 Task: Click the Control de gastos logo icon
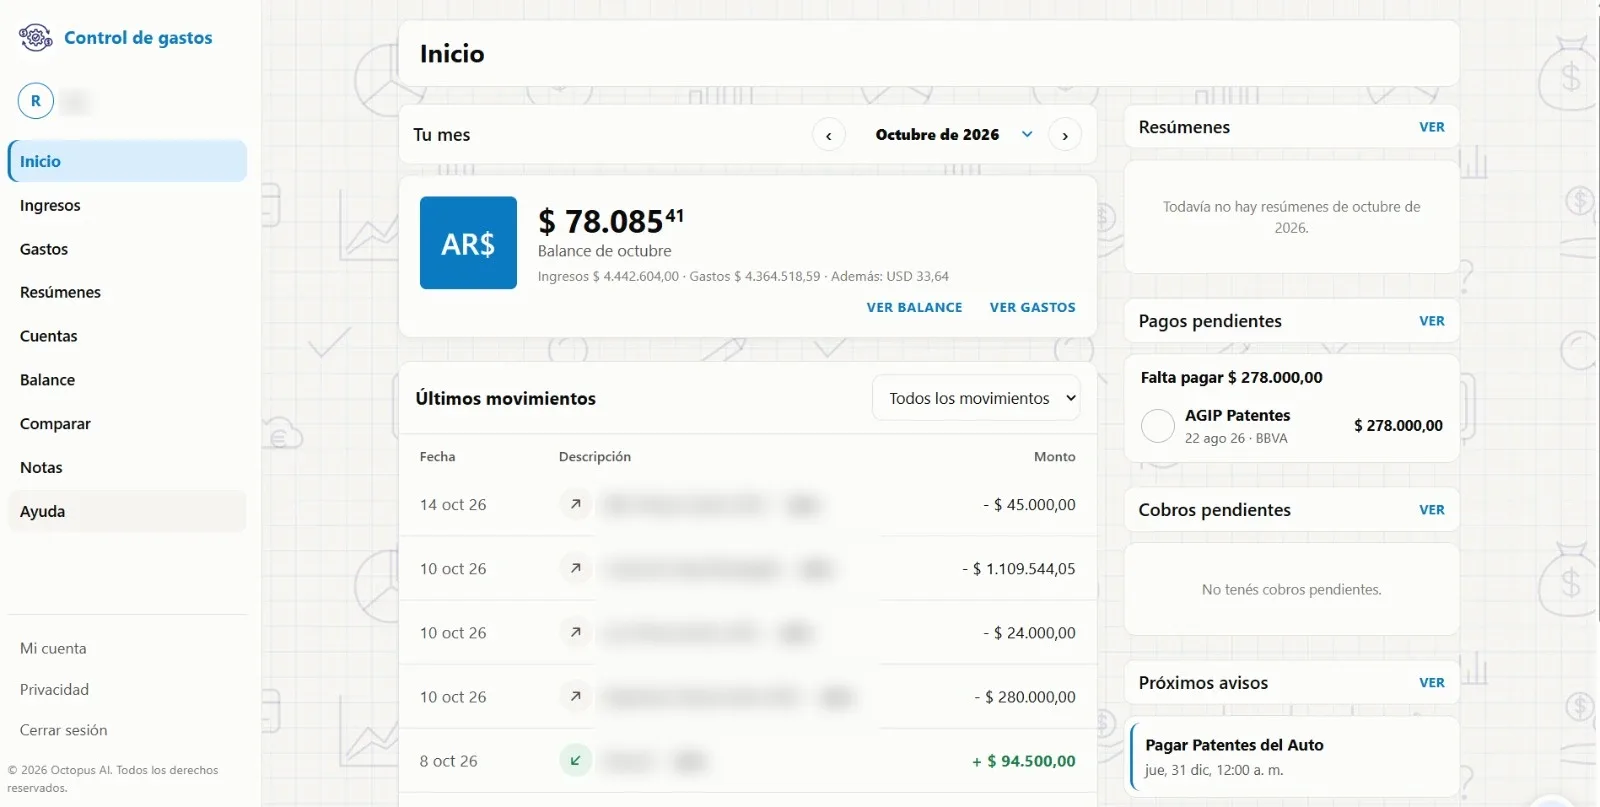36,38
